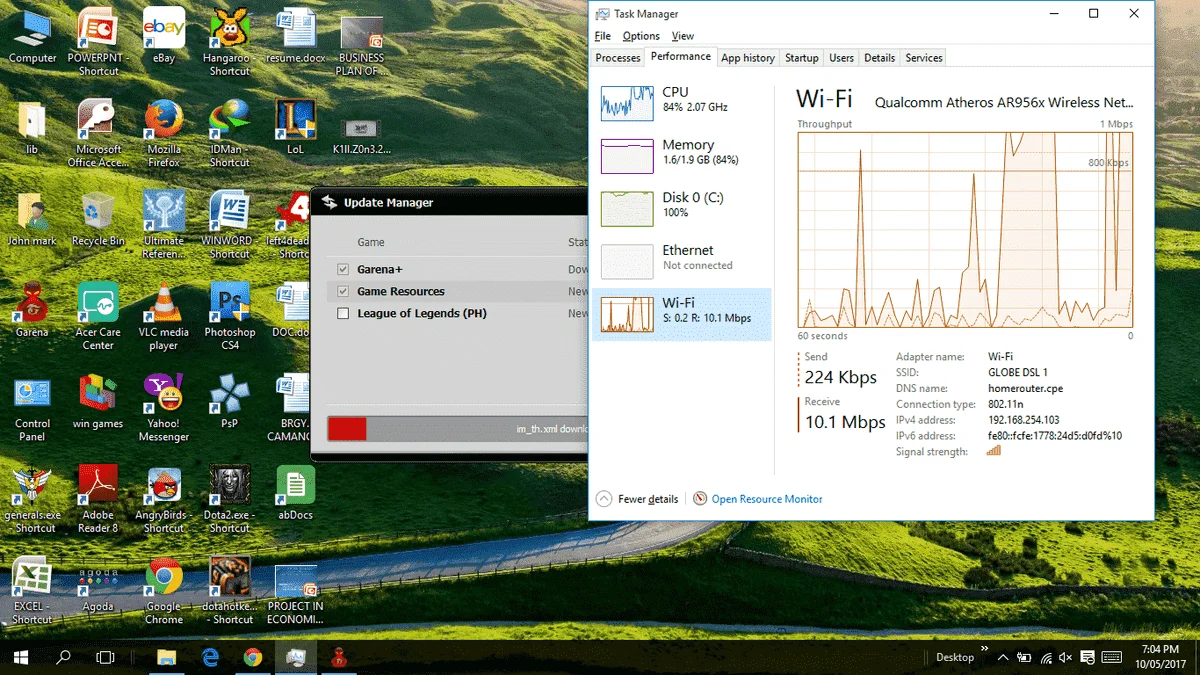Viewport: 1200px width, 675px height.
Task: Open the Hangaroo shortcut icon
Action: [x=230, y=40]
